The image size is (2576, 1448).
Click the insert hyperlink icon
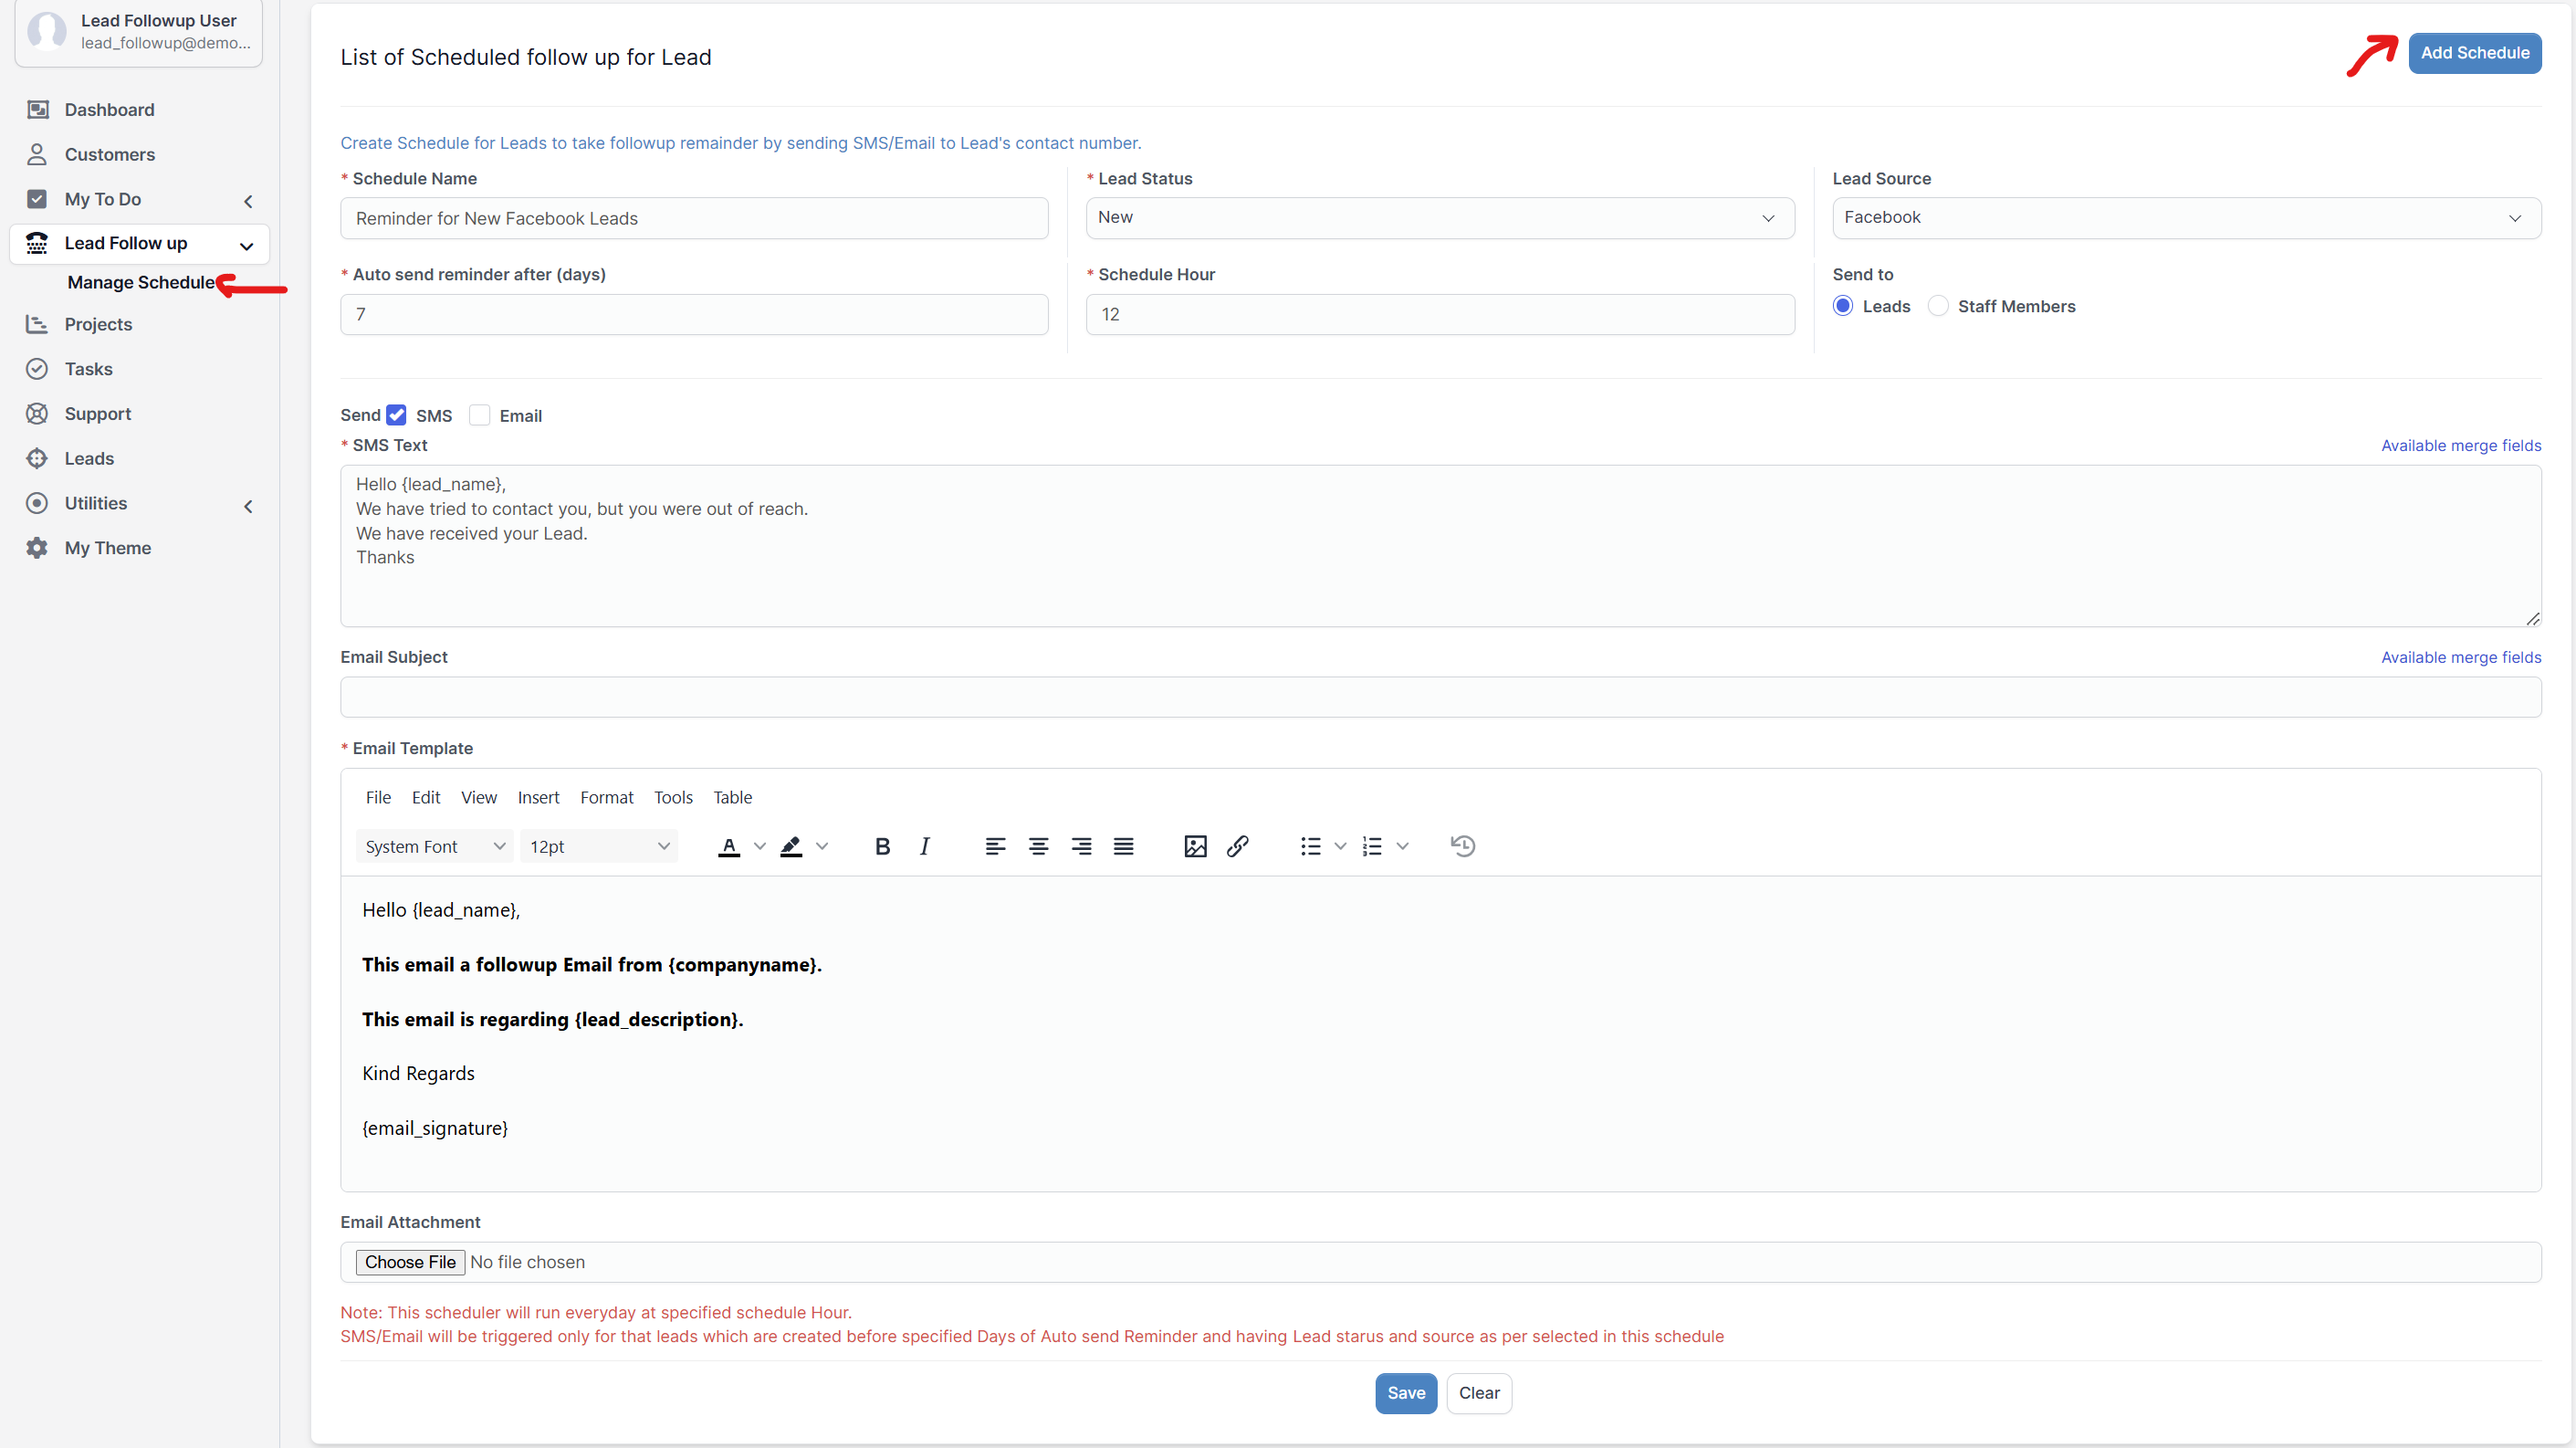pyautogui.click(x=1237, y=846)
